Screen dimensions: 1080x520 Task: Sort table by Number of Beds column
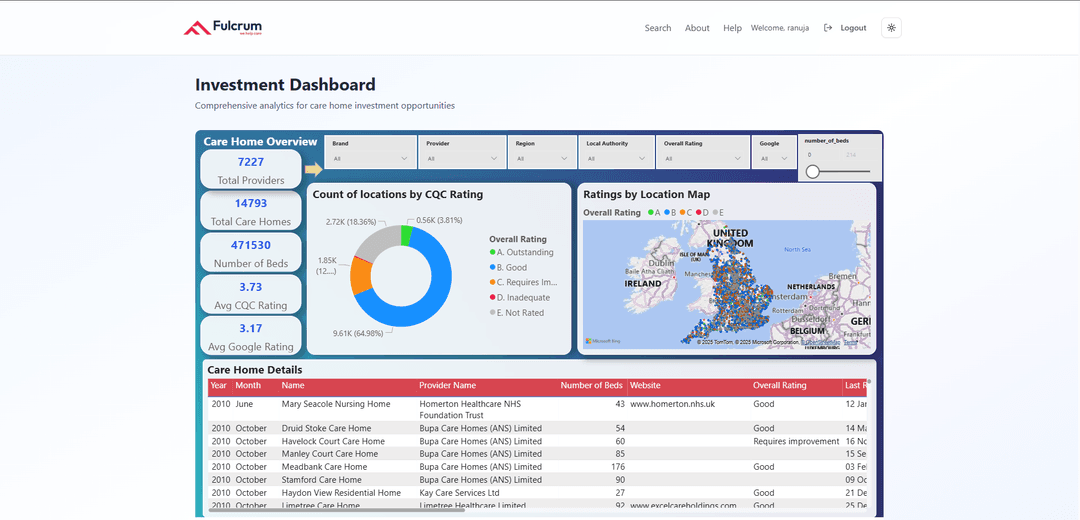pos(591,386)
